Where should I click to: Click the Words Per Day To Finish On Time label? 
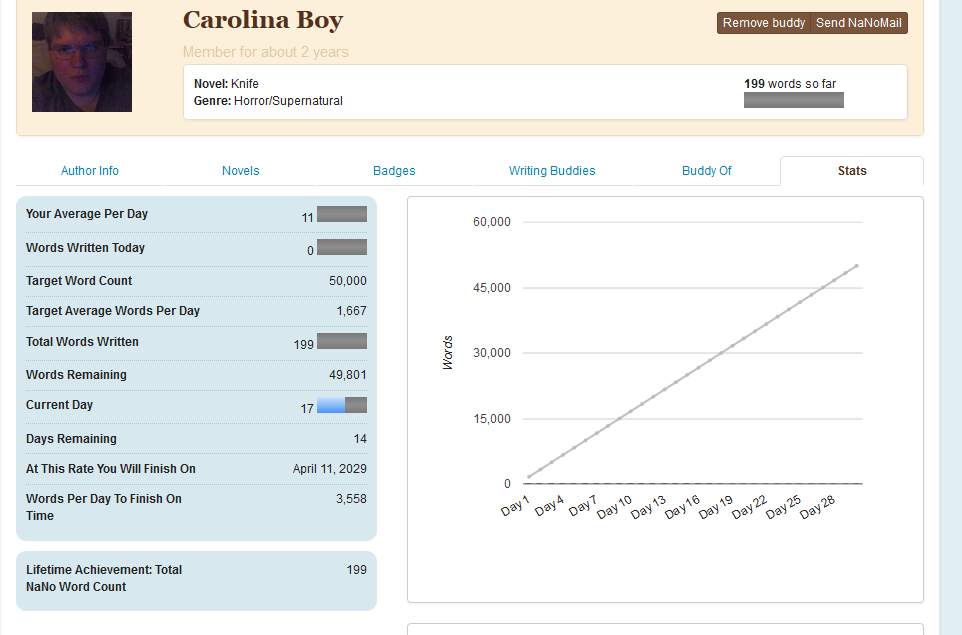click(x=104, y=507)
